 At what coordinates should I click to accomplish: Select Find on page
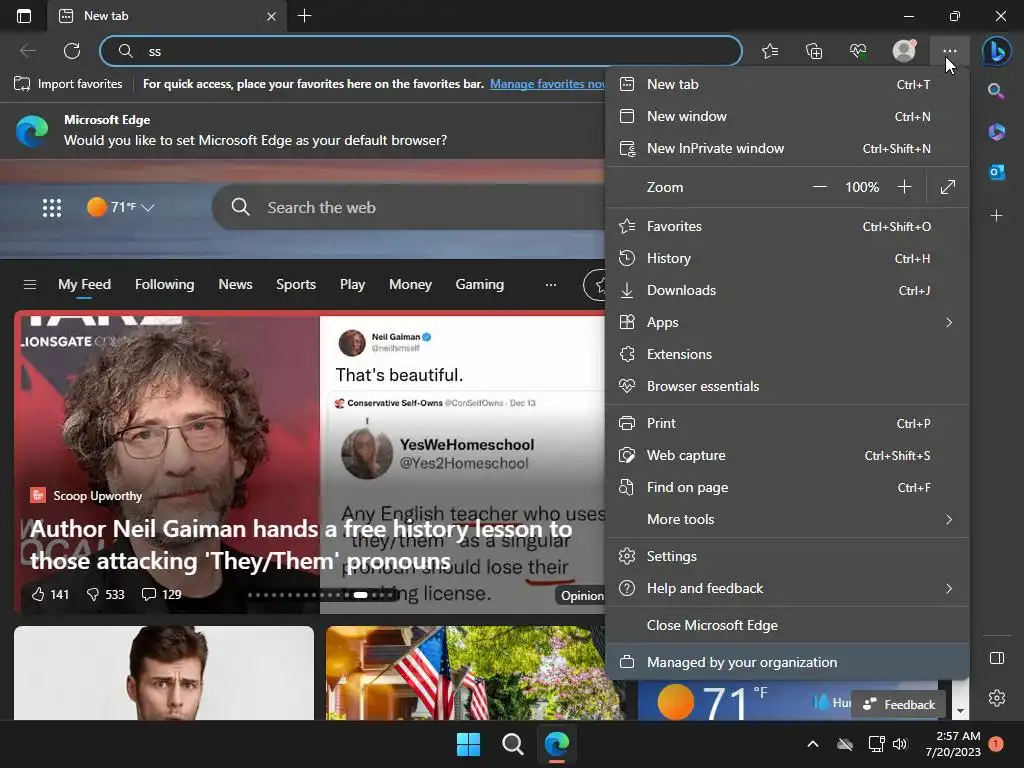787,488
